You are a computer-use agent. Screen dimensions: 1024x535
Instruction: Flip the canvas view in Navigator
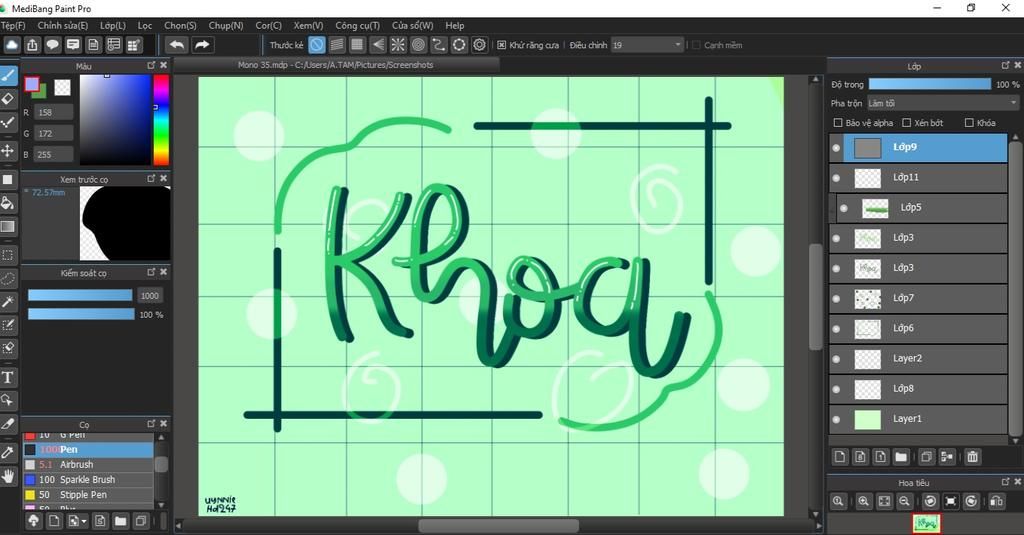[x=996, y=501]
